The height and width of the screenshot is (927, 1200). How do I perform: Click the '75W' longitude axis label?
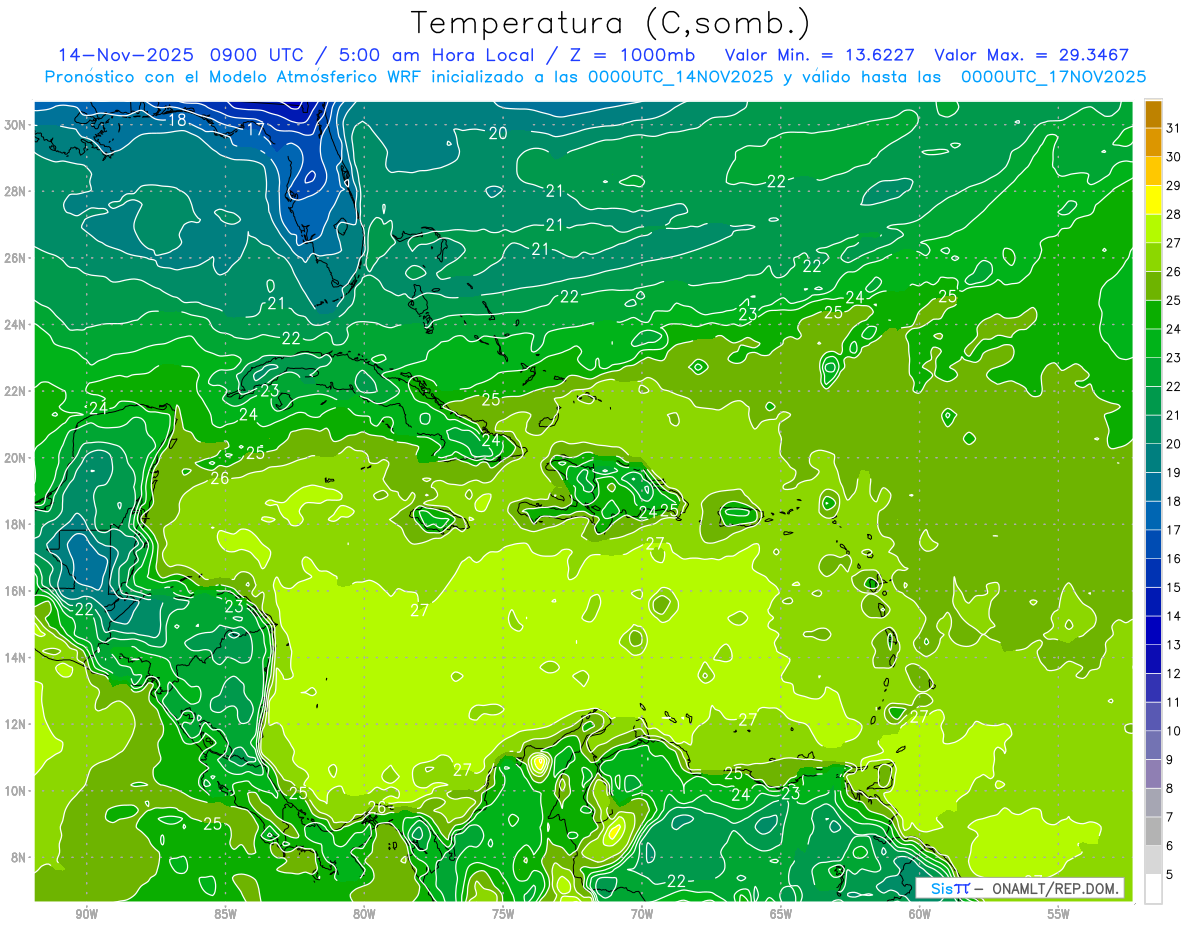(x=503, y=915)
